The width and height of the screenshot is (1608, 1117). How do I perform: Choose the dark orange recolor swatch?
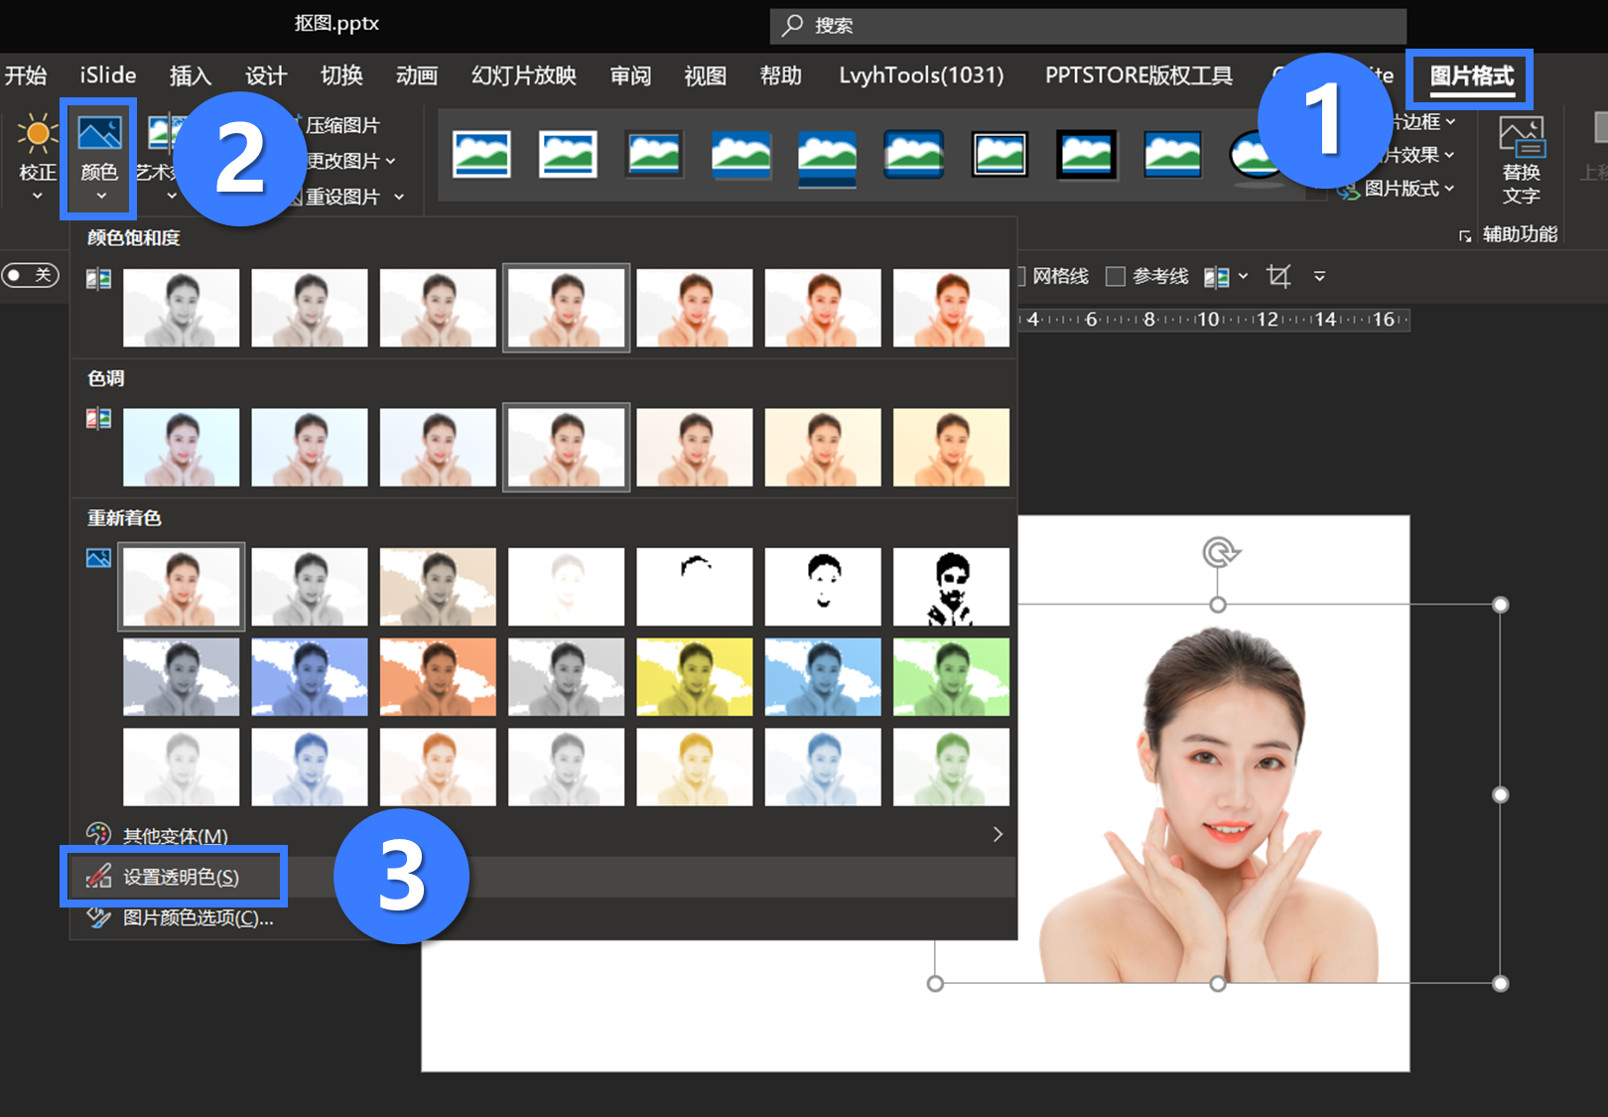pos(438,677)
